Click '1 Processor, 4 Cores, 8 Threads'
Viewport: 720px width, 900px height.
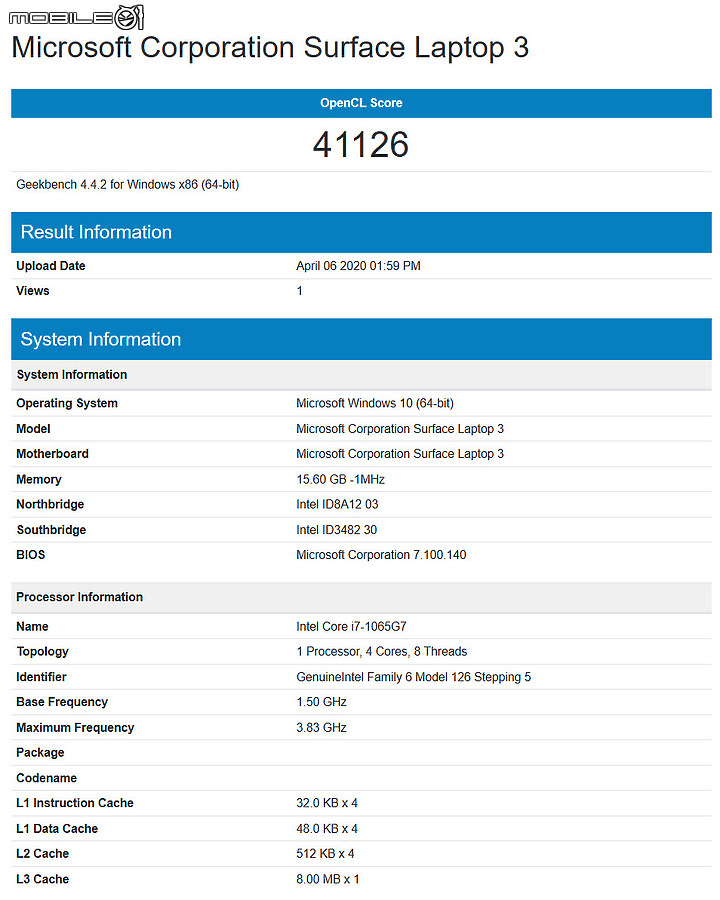click(382, 651)
